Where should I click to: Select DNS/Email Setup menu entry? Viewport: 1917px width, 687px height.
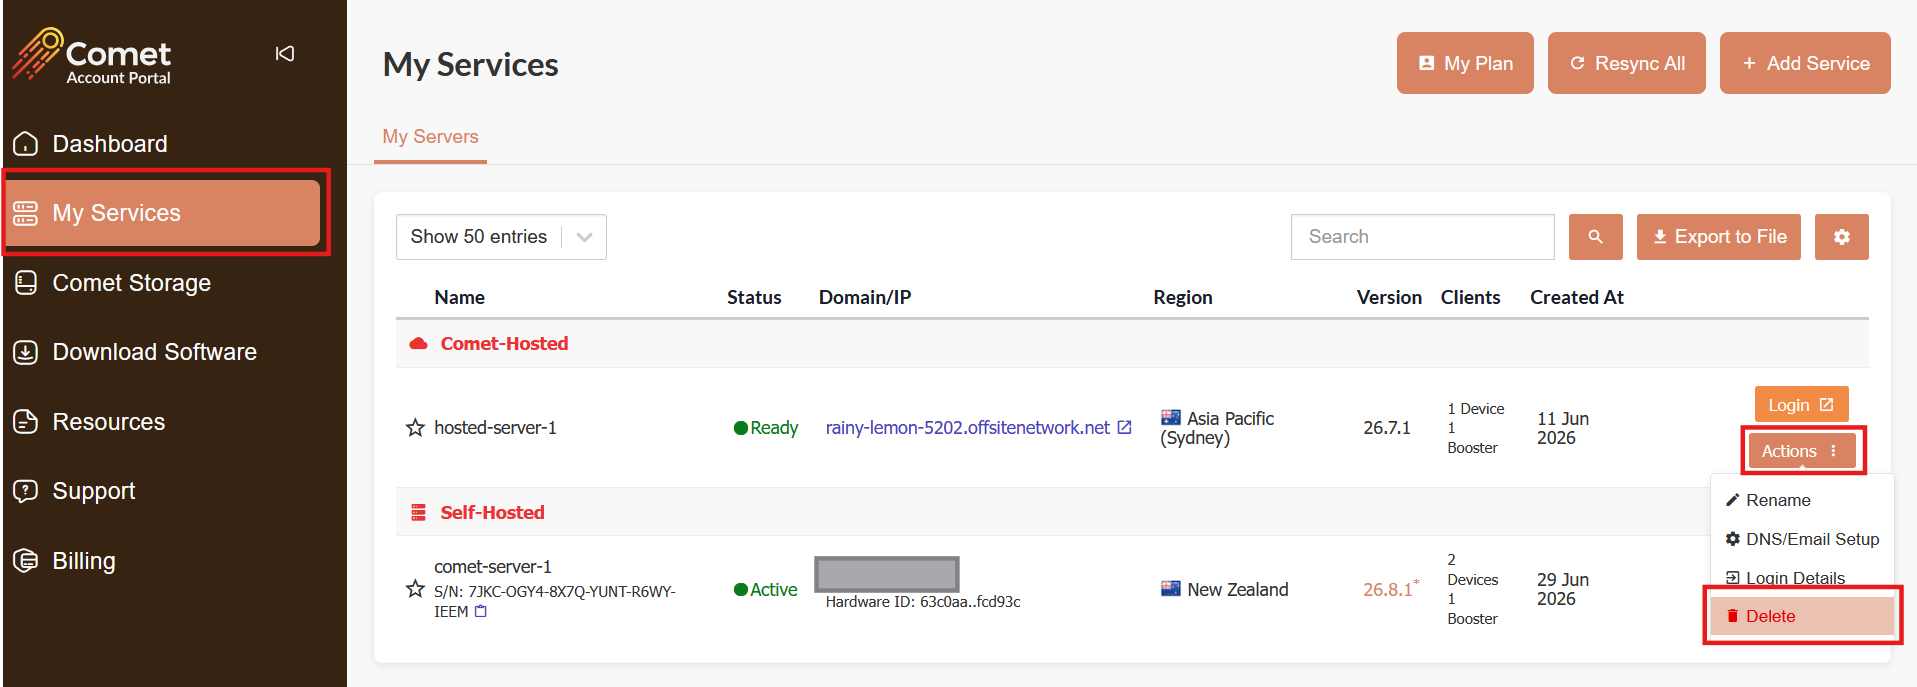[1801, 539]
